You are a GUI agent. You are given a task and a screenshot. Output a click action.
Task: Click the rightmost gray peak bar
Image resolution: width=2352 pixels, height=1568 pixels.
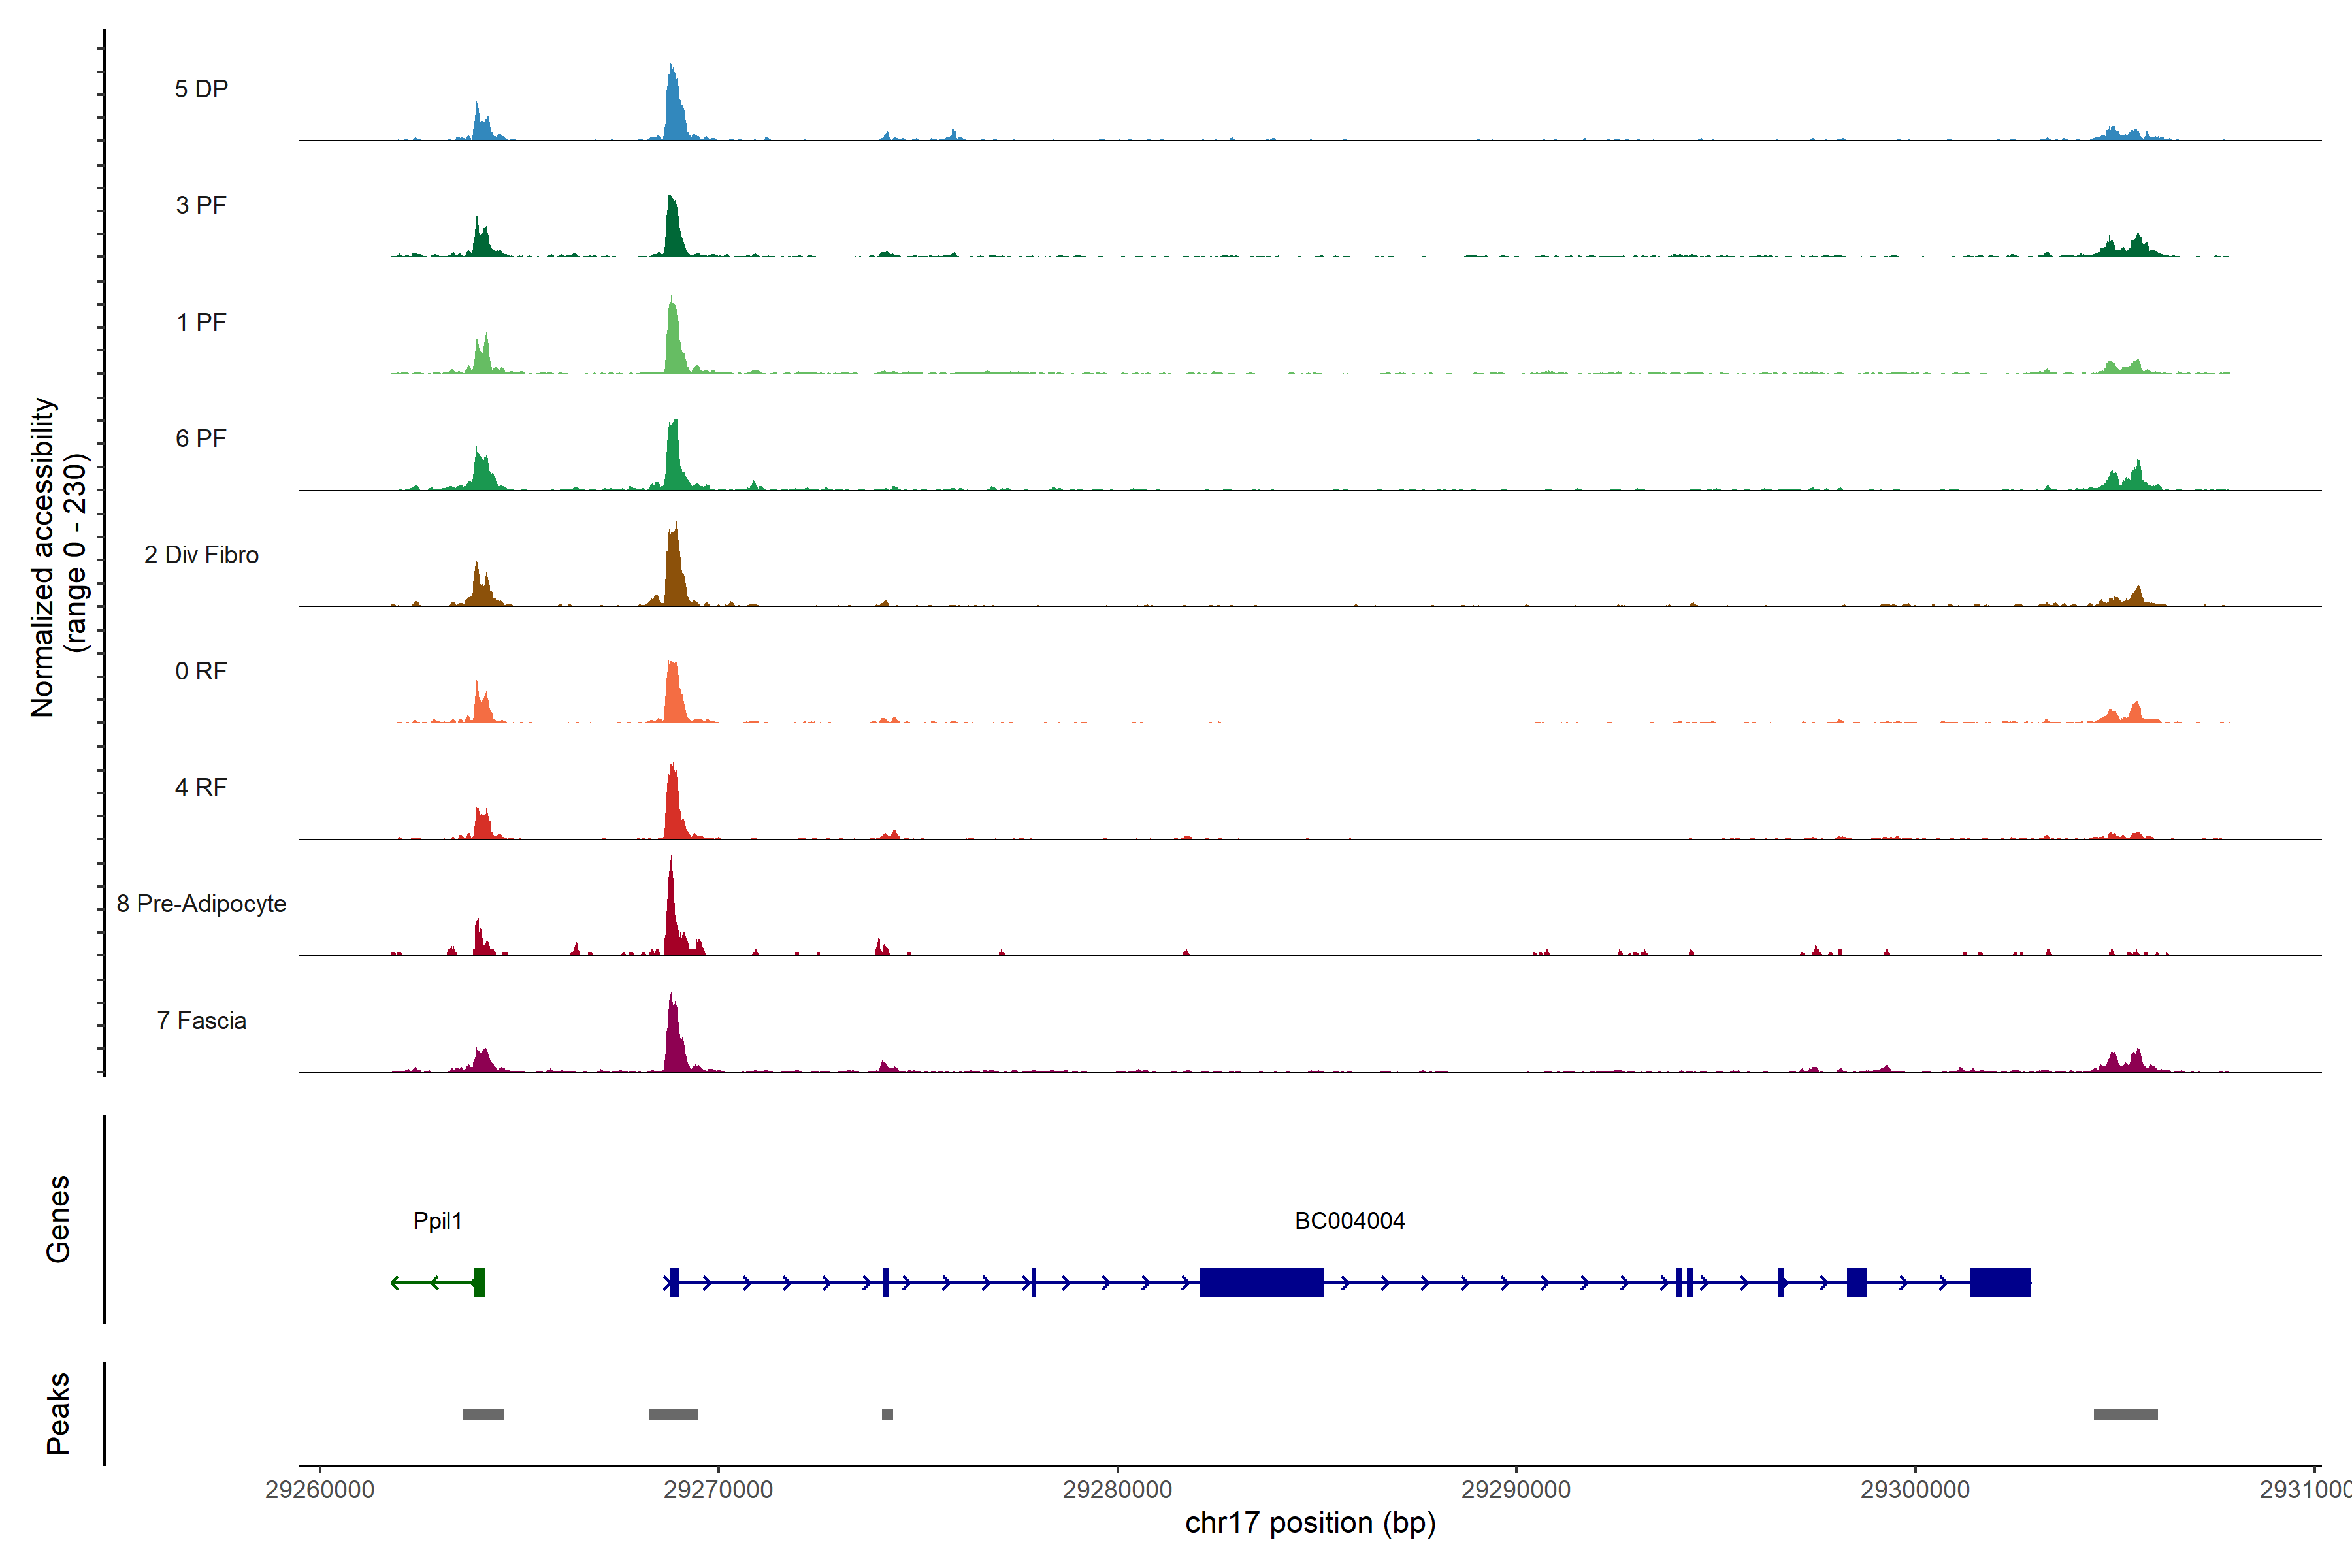click(x=2125, y=1414)
